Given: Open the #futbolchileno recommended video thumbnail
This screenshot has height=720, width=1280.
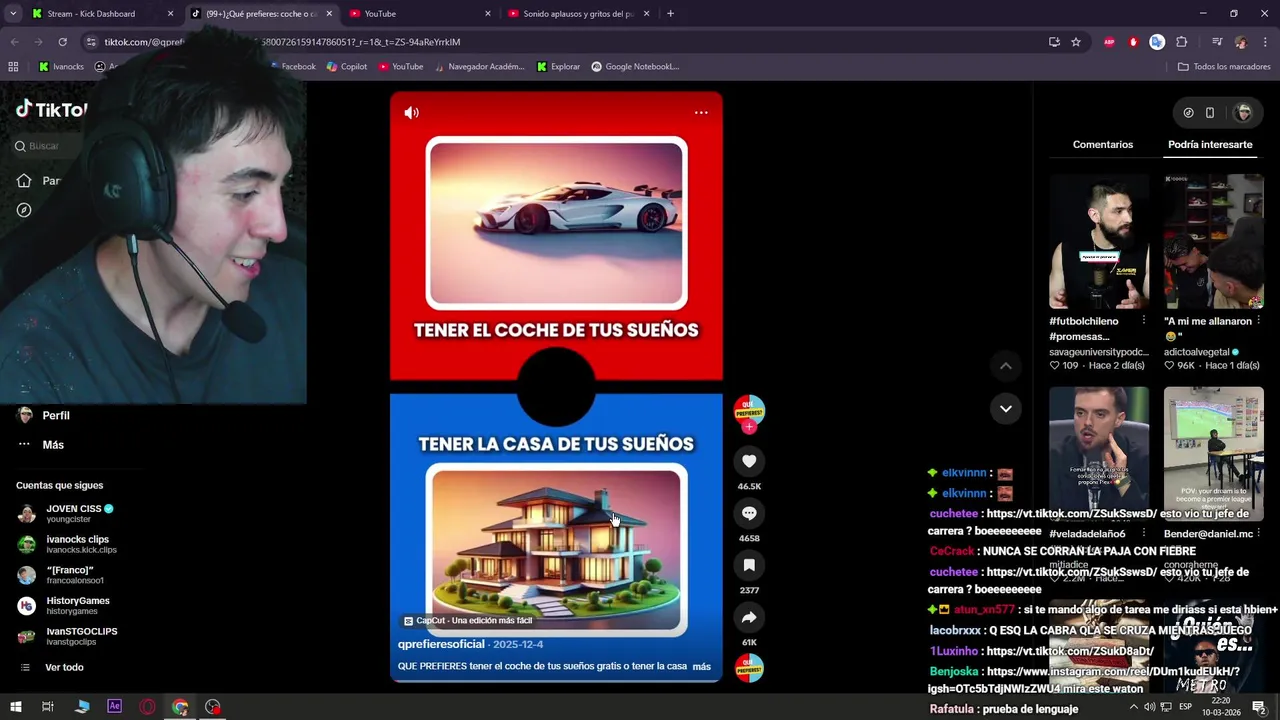Looking at the screenshot, I should tap(1099, 242).
